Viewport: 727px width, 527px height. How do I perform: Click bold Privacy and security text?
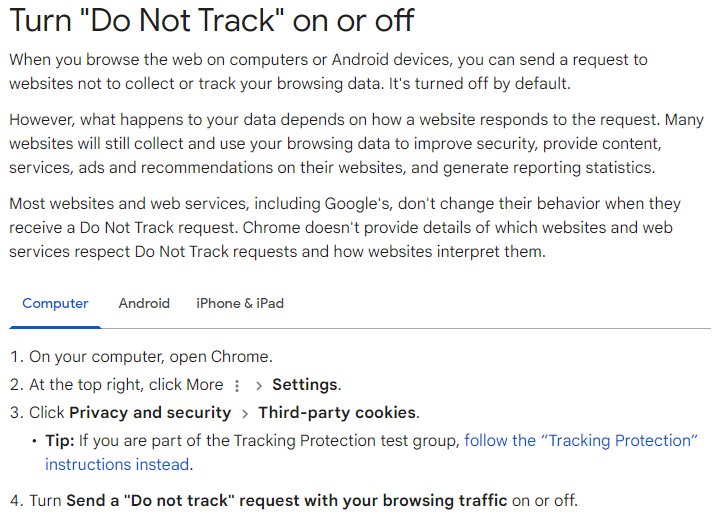[x=150, y=413]
